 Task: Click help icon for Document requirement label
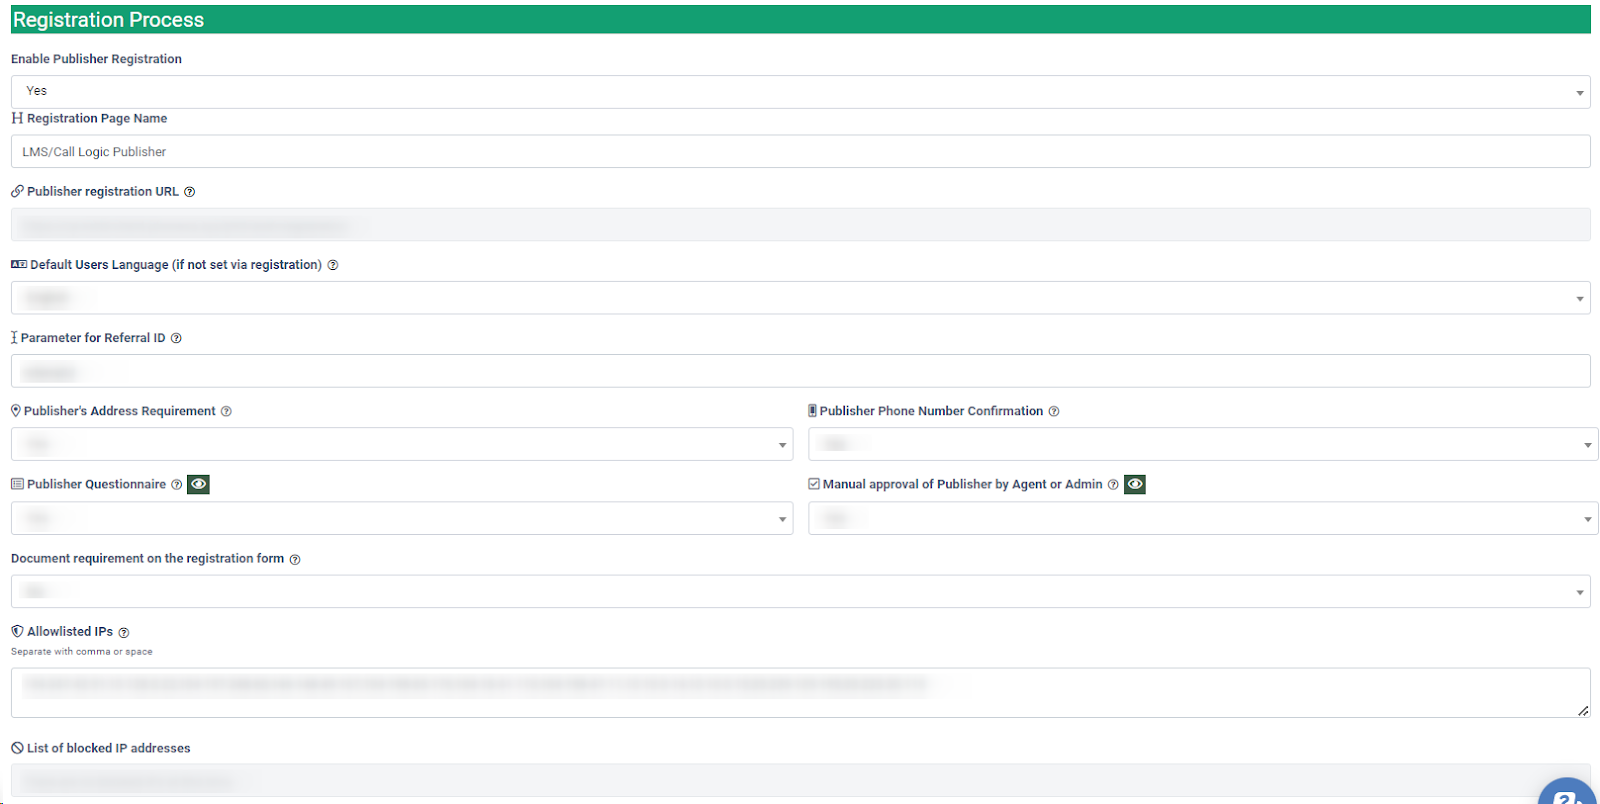click(295, 559)
